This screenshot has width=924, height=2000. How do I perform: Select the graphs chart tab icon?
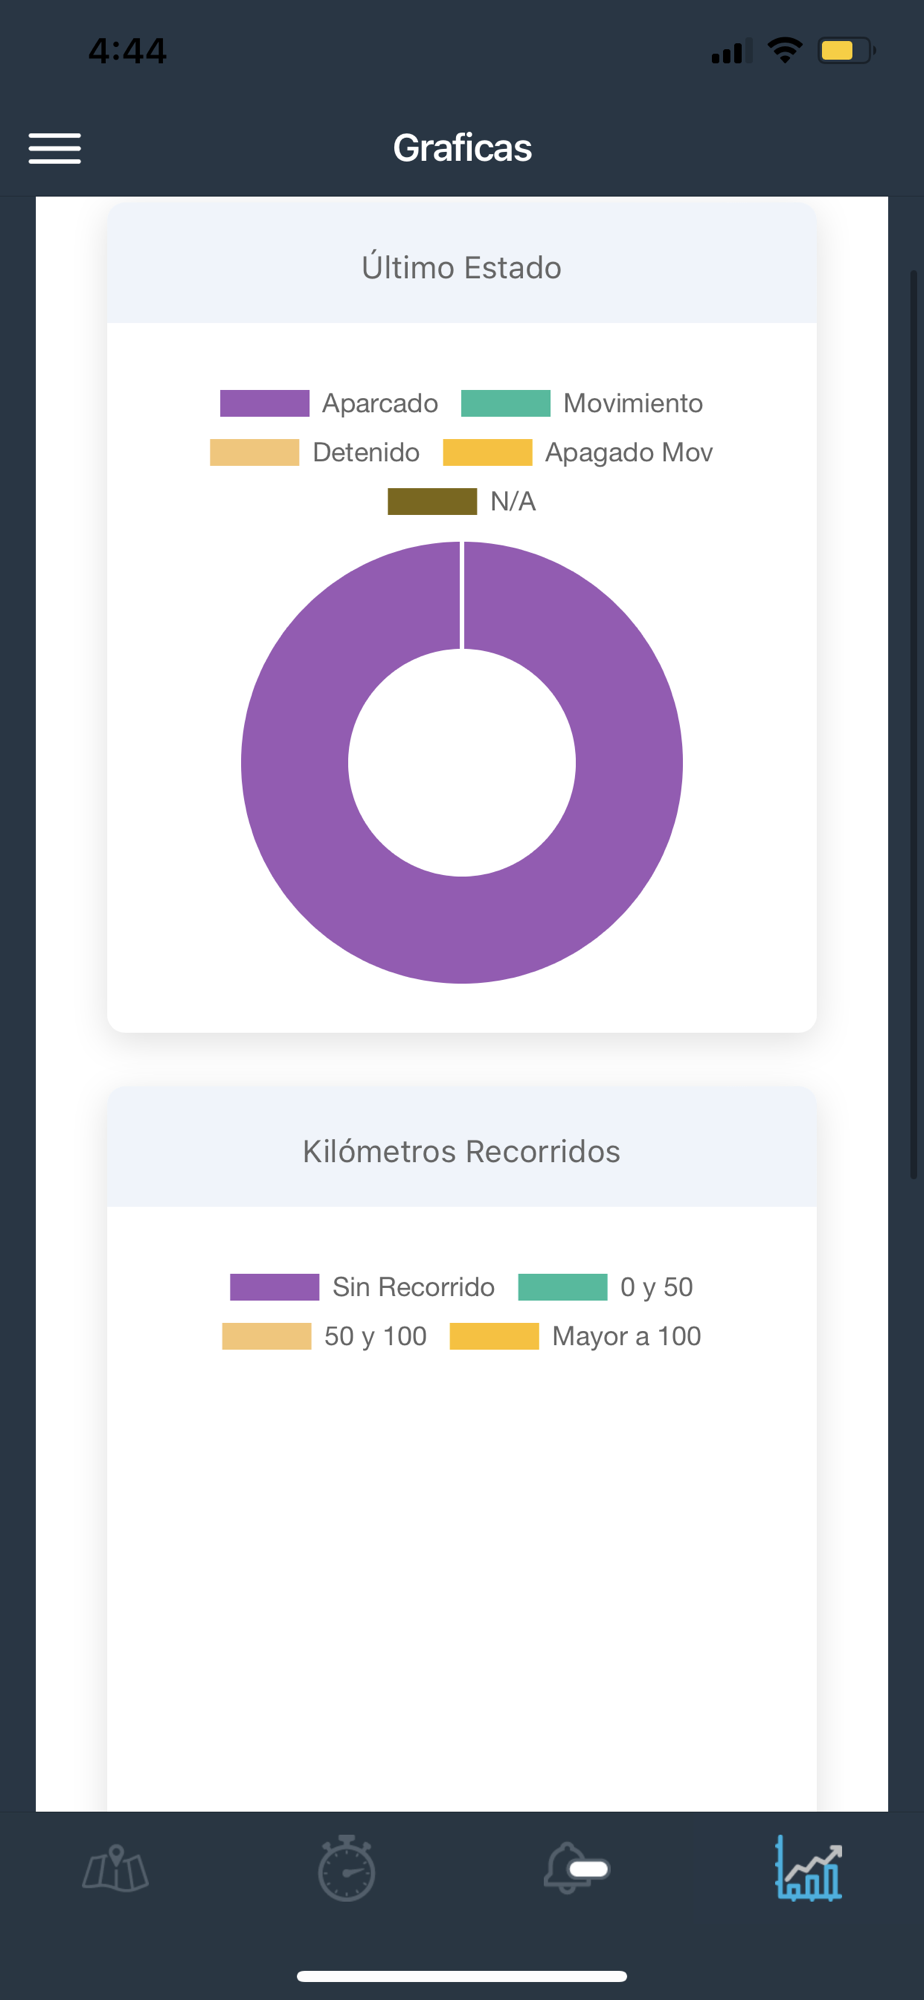[x=808, y=1868]
